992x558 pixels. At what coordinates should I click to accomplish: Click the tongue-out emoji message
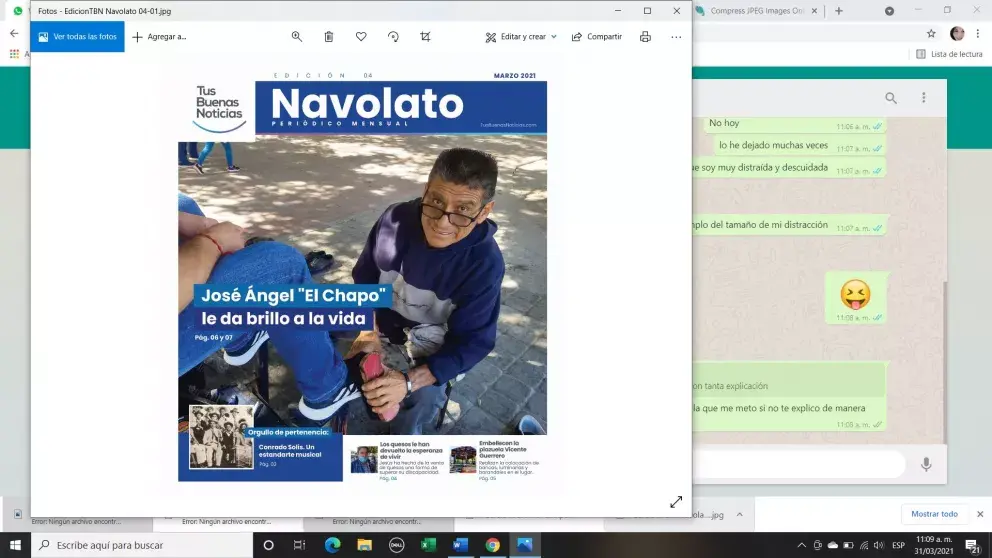click(855, 297)
